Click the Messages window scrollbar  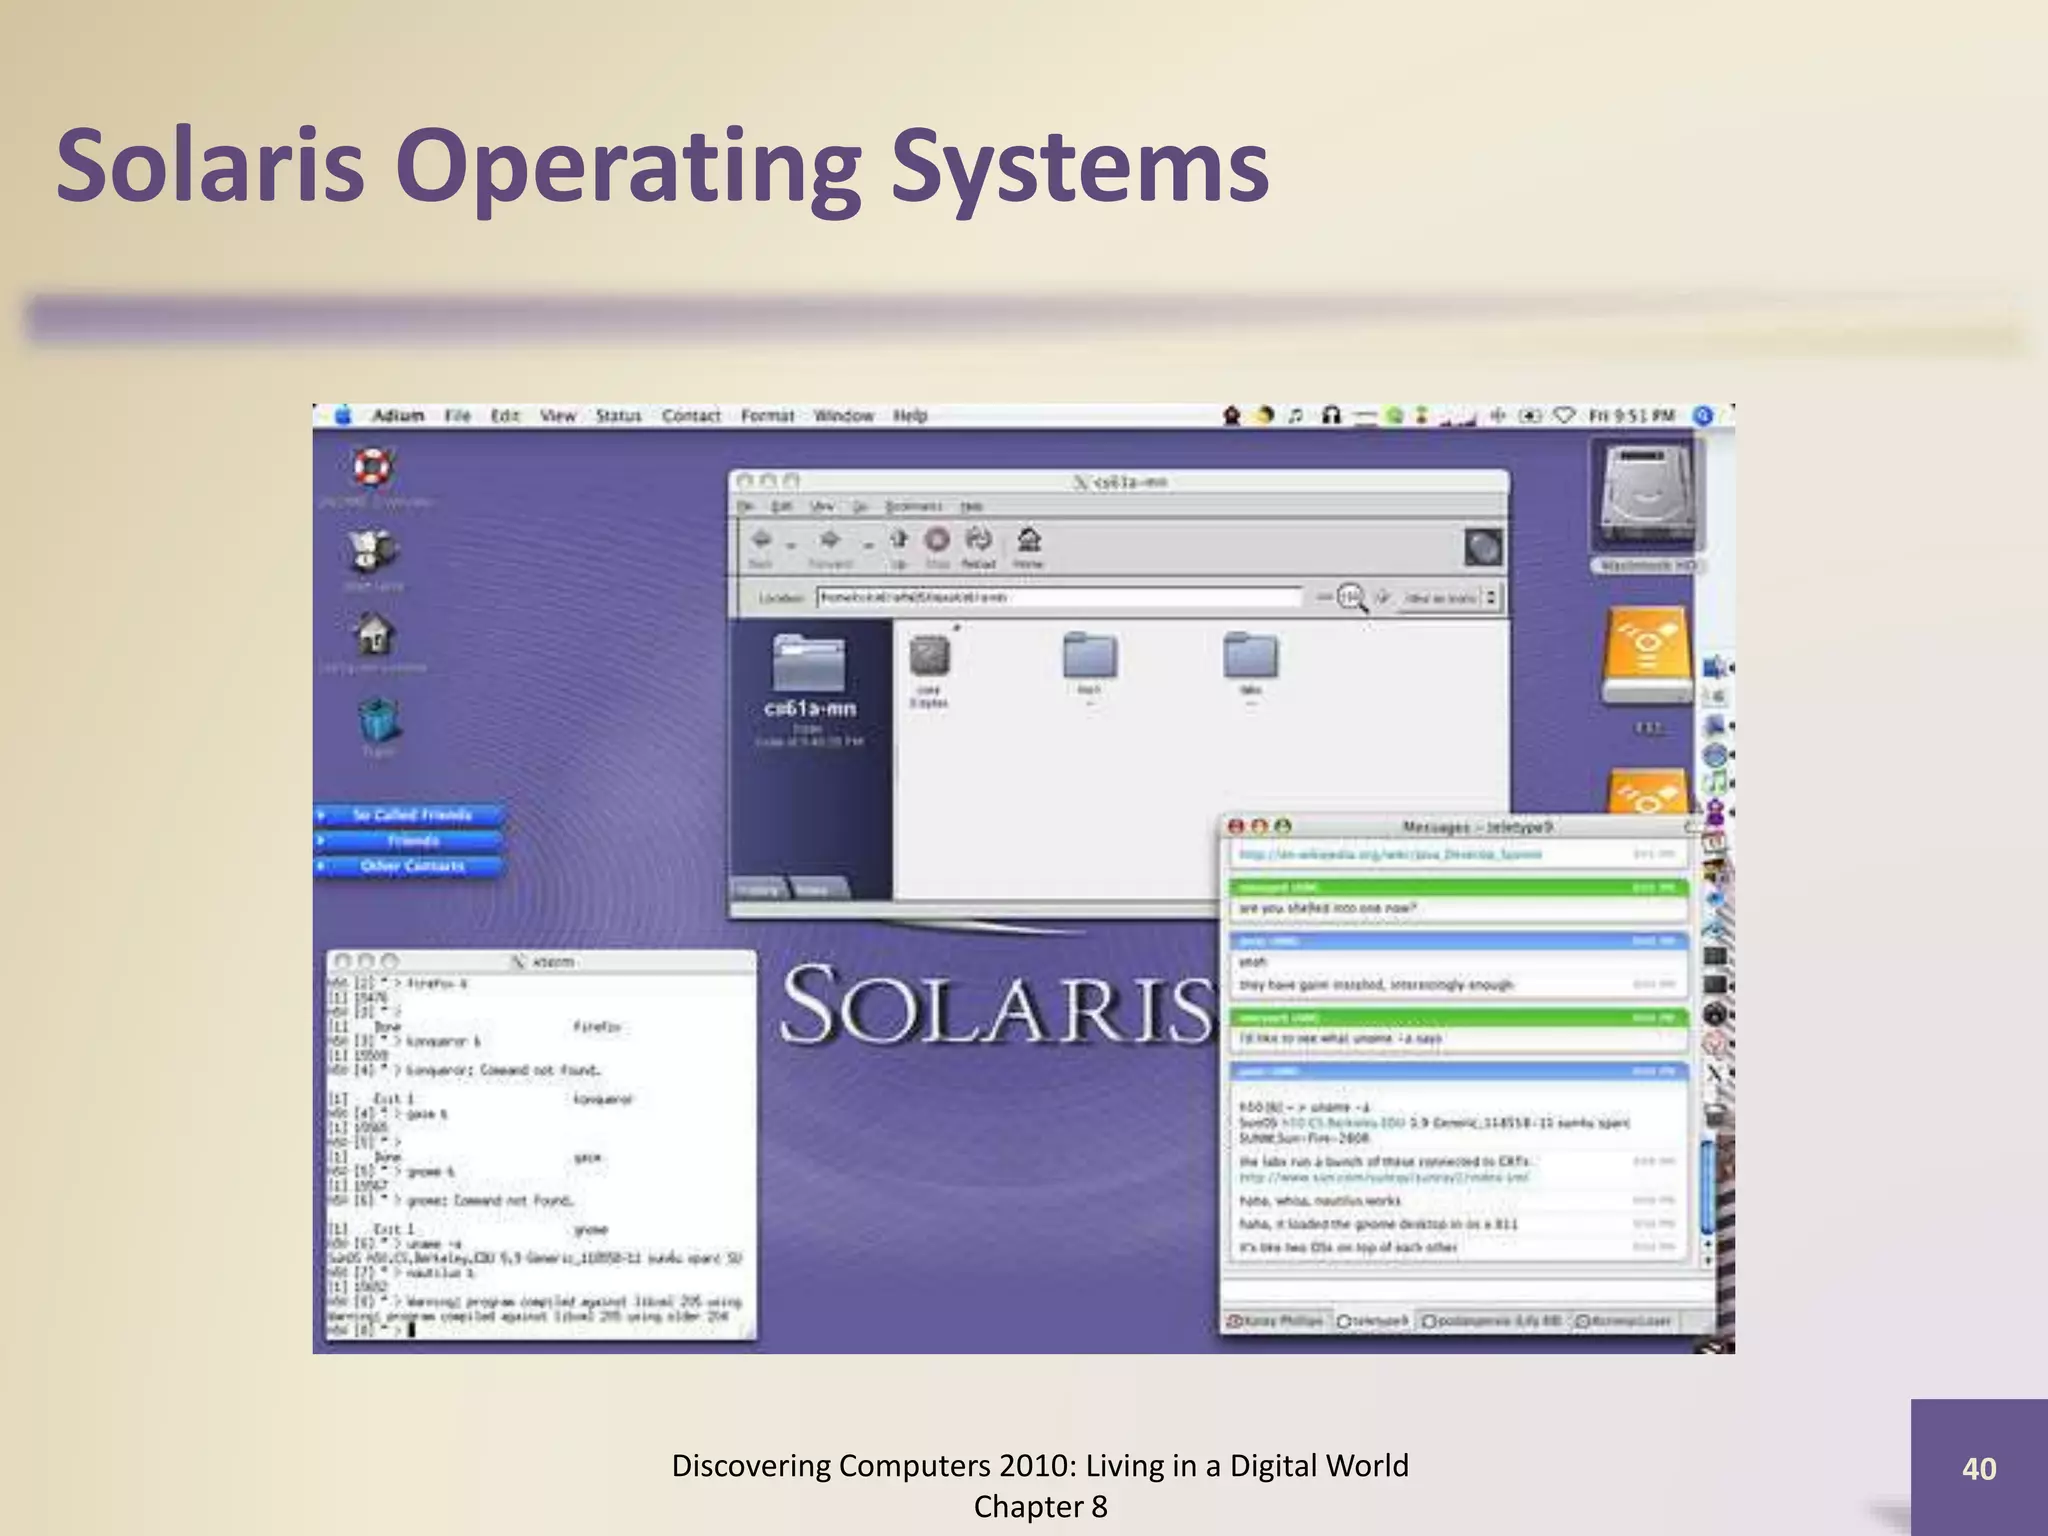[x=1707, y=1187]
